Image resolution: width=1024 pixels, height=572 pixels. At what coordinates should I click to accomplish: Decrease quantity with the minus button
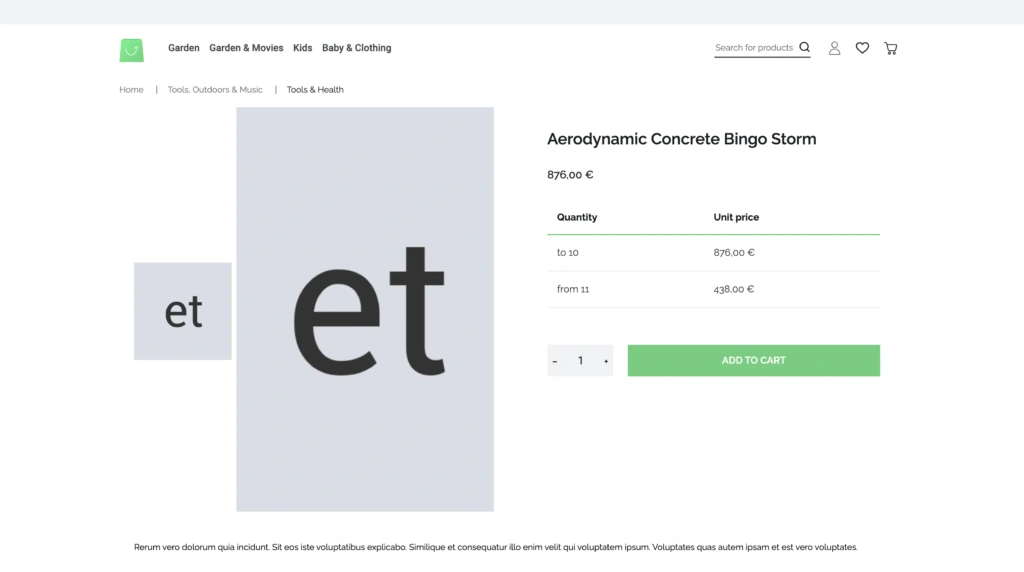coord(555,361)
